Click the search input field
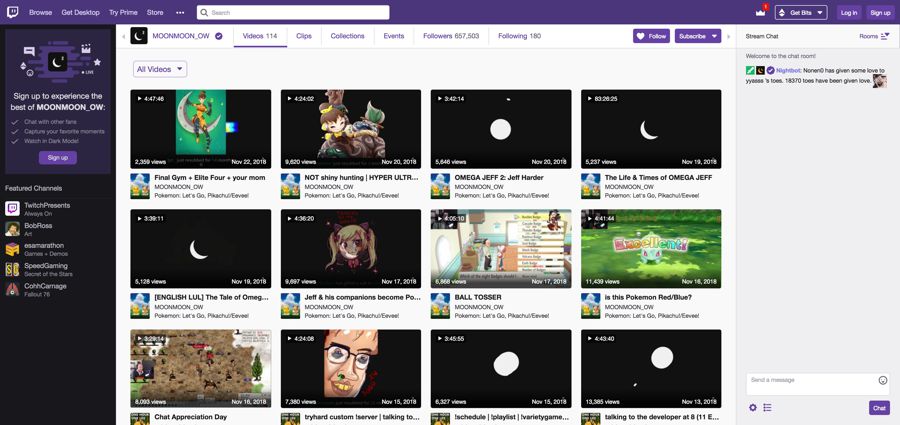Image resolution: width=900 pixels, height=425 pixels. coord(293,12)
